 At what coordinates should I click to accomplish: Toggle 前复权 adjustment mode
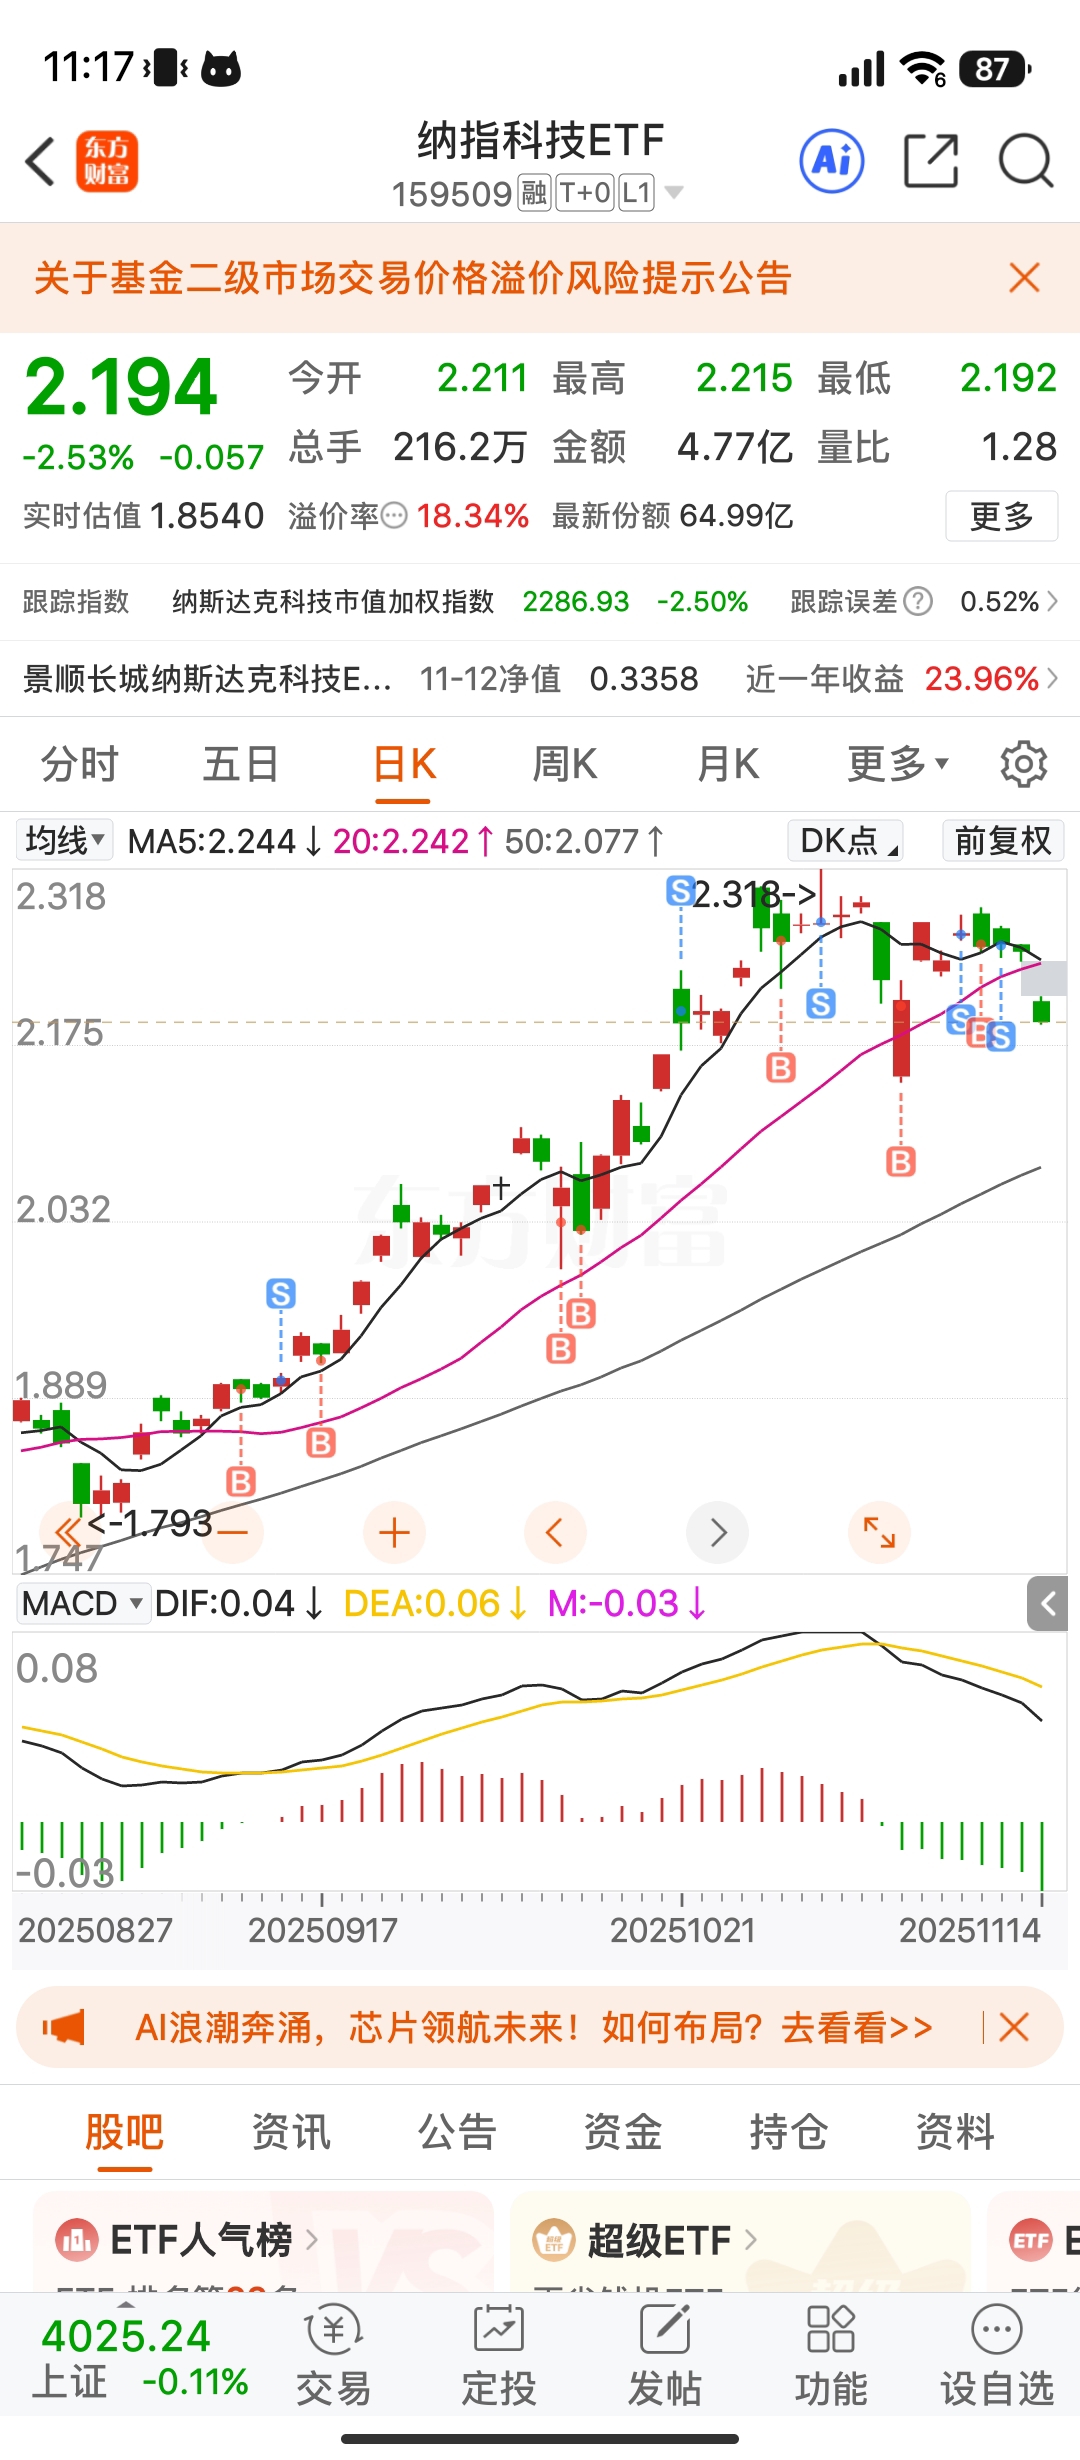(1003, 840)
